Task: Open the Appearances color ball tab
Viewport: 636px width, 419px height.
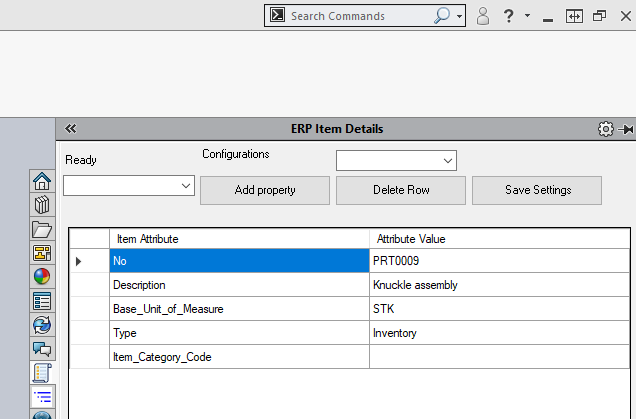Action: 42,277
